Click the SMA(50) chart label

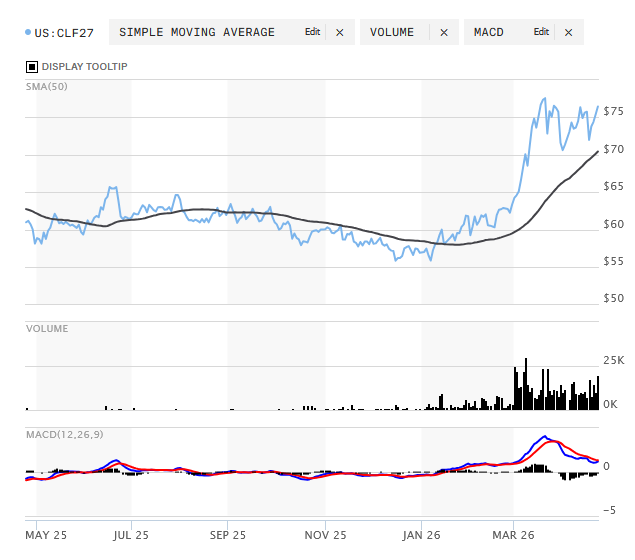pyautogui.click(x=47, y=86)
